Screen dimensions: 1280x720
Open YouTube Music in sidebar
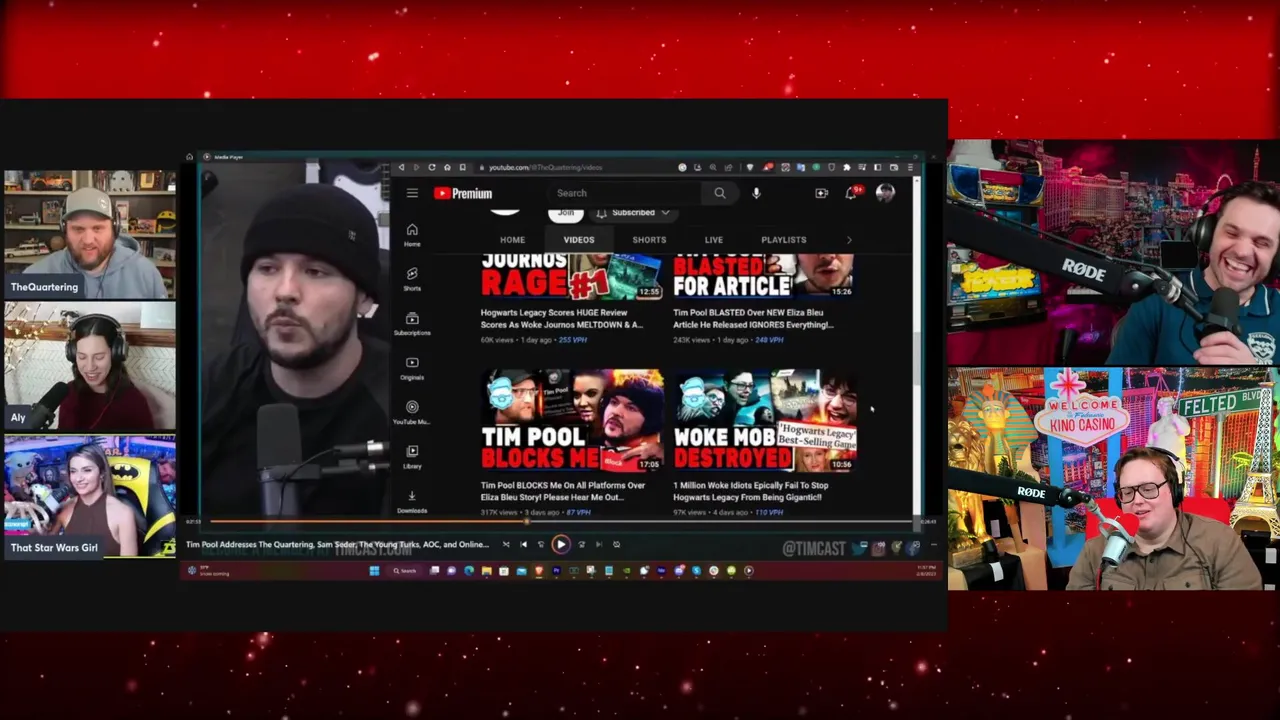(x=412, y=412)
